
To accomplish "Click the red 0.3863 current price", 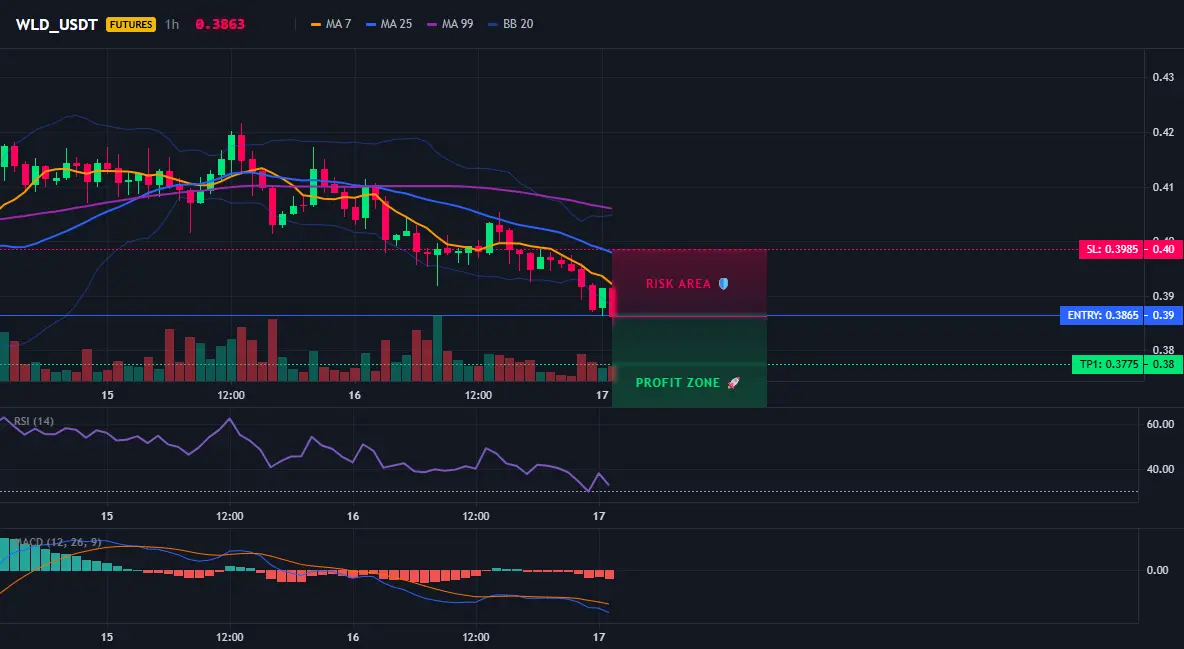I will [220, 24].
